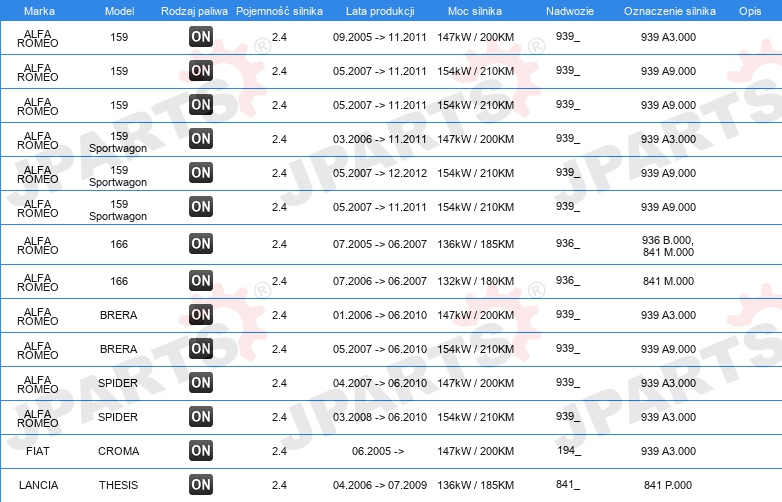Click the LANCIA brand cell
Screen dimensions: 782x502
[x=38, y=485]
